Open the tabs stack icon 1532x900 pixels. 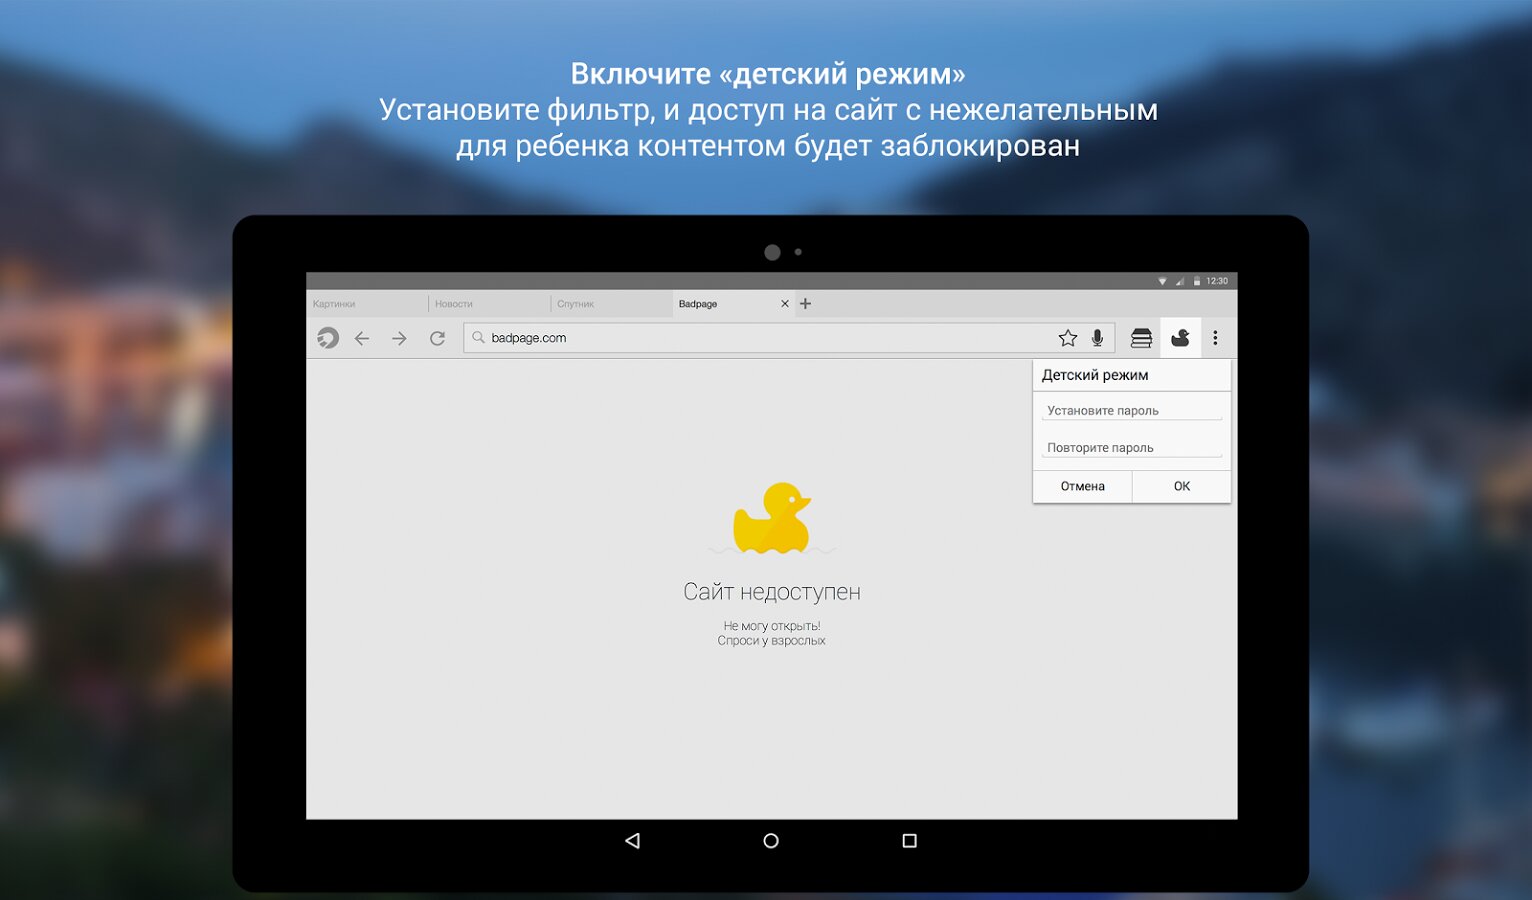pyautogui.click(x=1141, y=338)
